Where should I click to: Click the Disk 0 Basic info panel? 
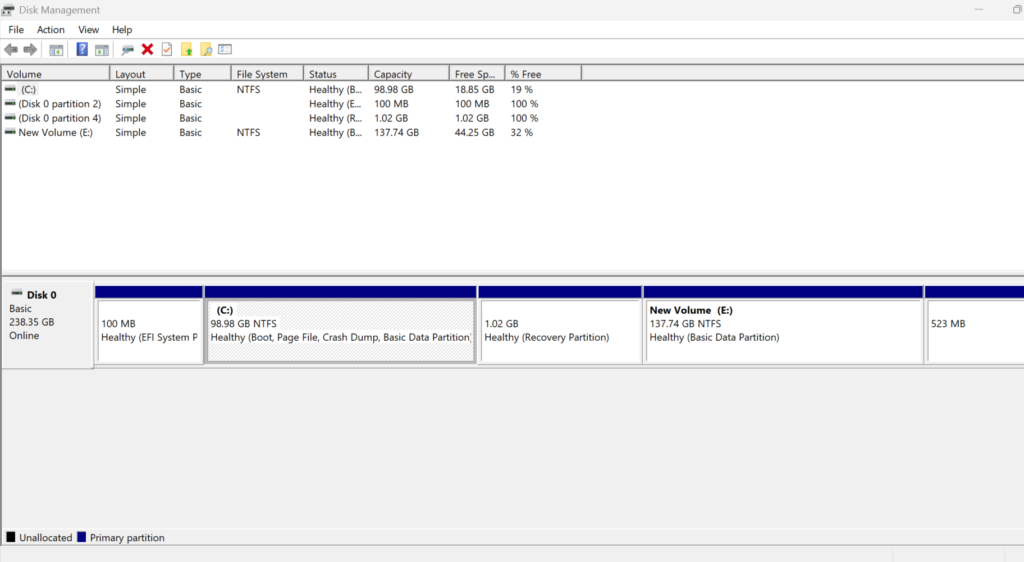(47, 324)
